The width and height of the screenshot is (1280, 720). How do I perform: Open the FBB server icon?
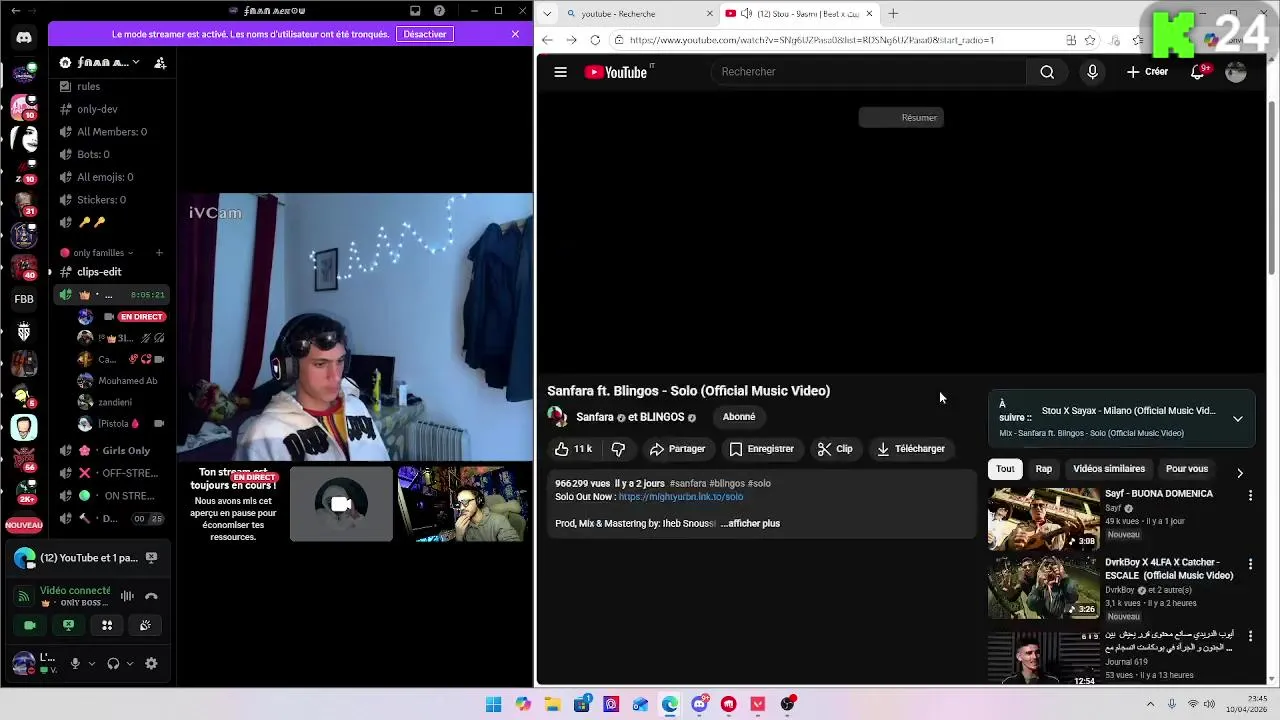coord(24,299)
